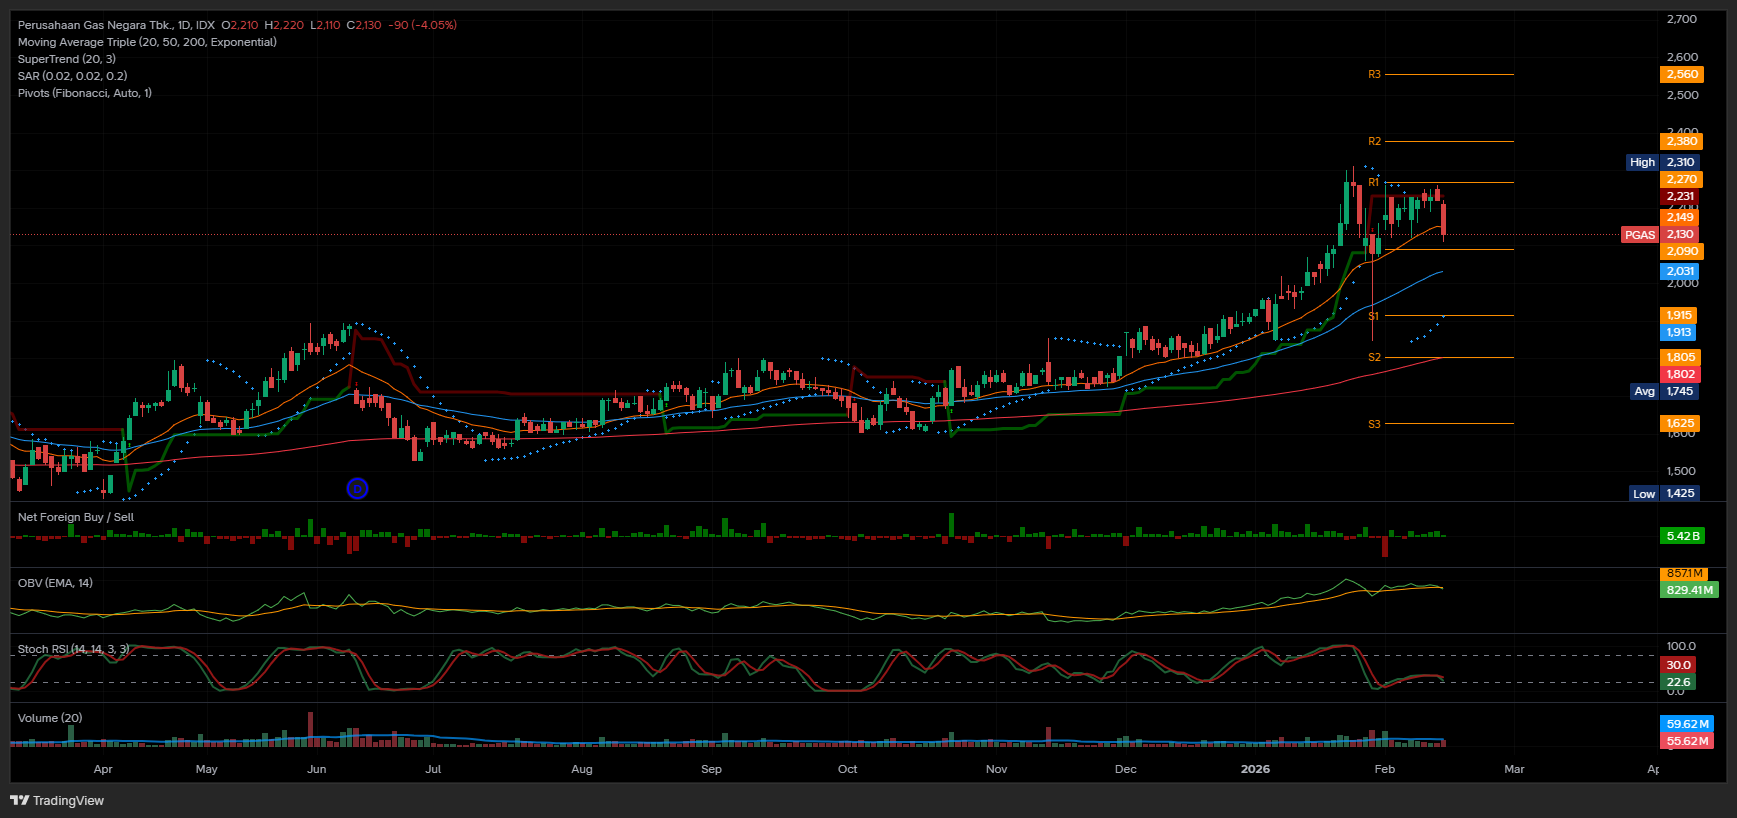Viewport: 1737px width, 818px height.
Task: Select the Perusahaan Gas Negara Tbk. symbol title
Action: tap(116, 25)
